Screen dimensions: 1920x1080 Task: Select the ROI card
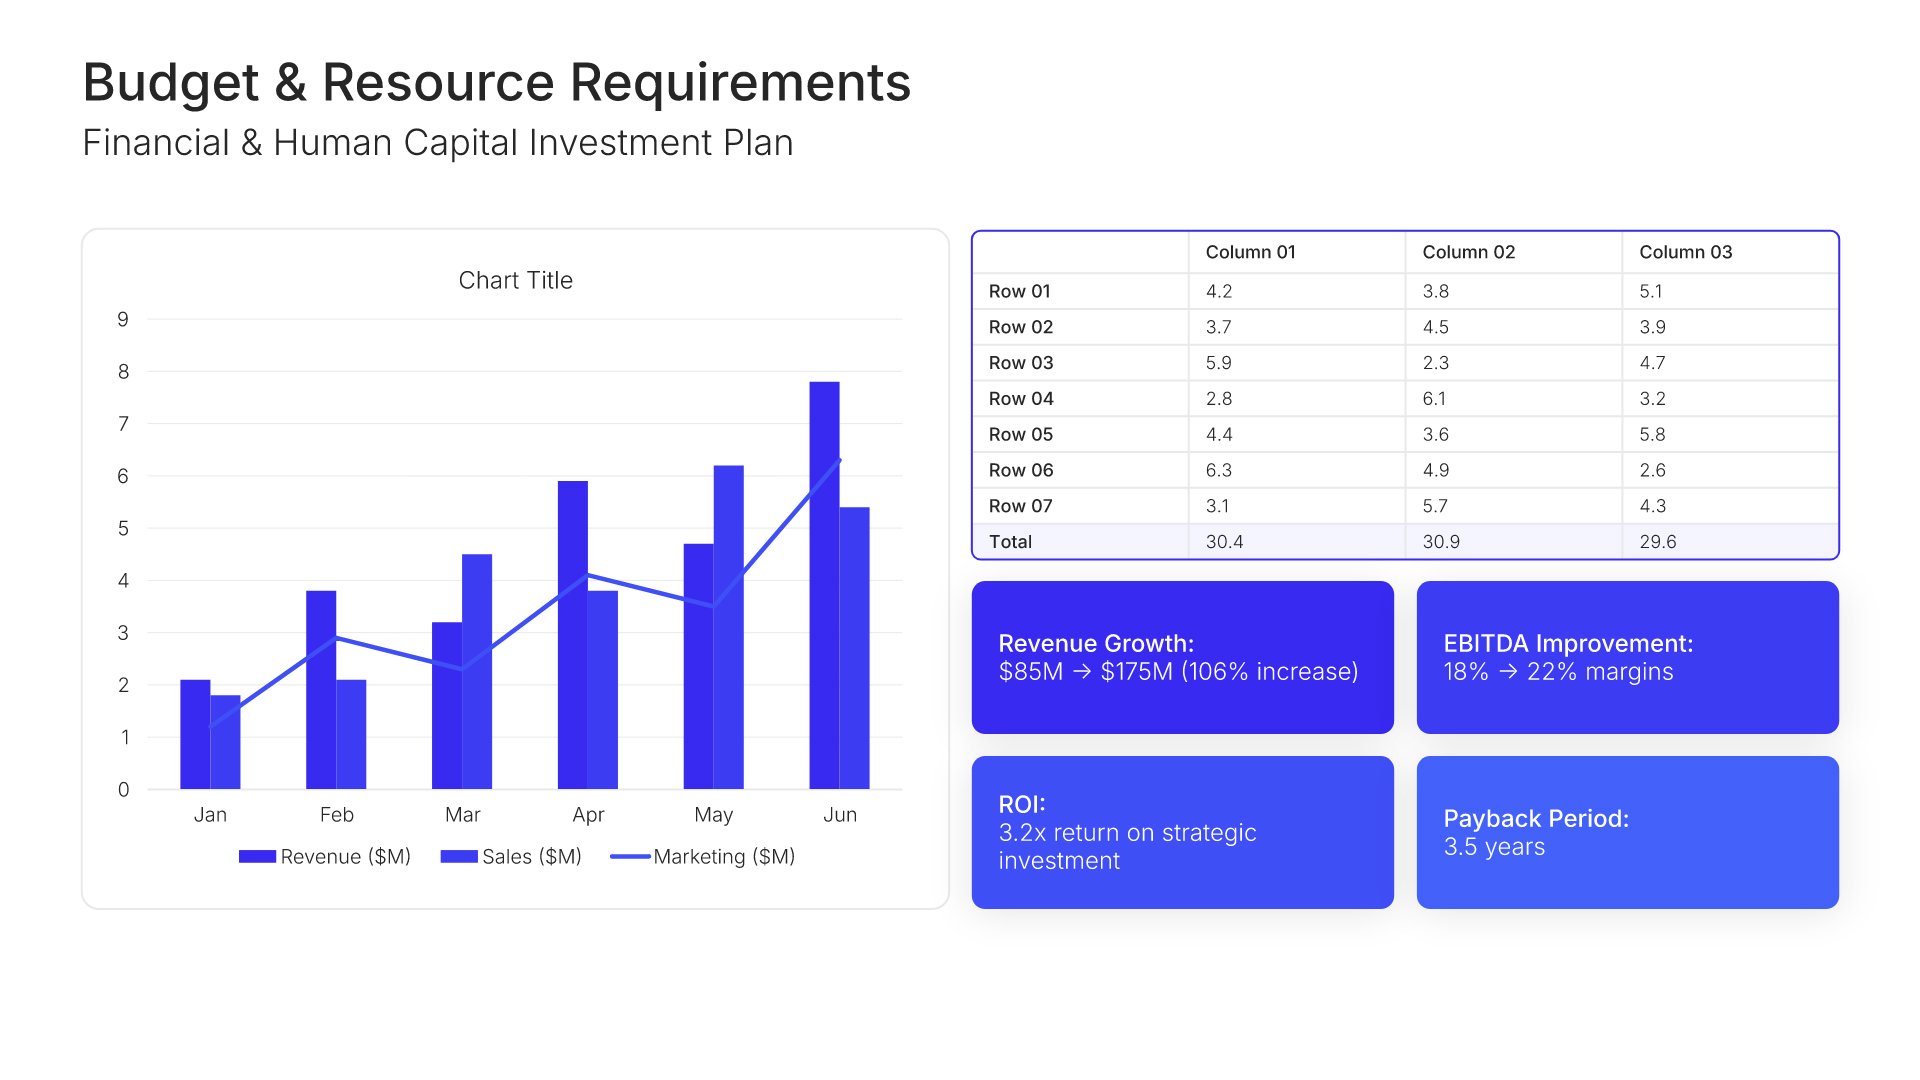(x=1182, y=832)
